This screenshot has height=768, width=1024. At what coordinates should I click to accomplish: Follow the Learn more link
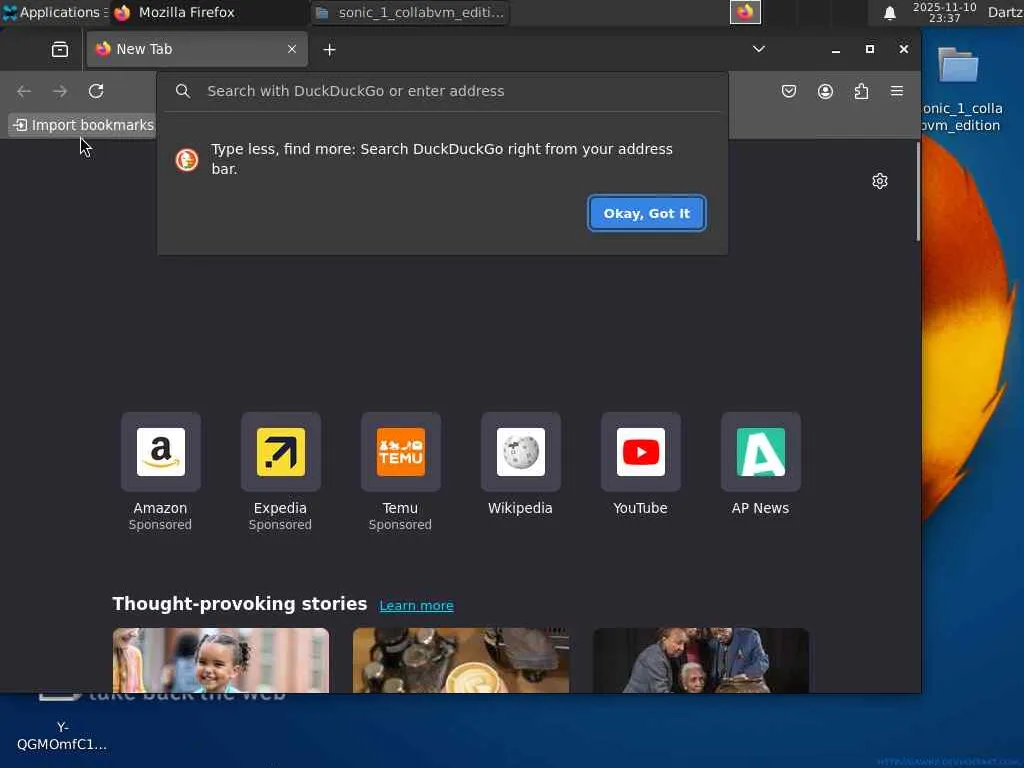tap(417, 605)
